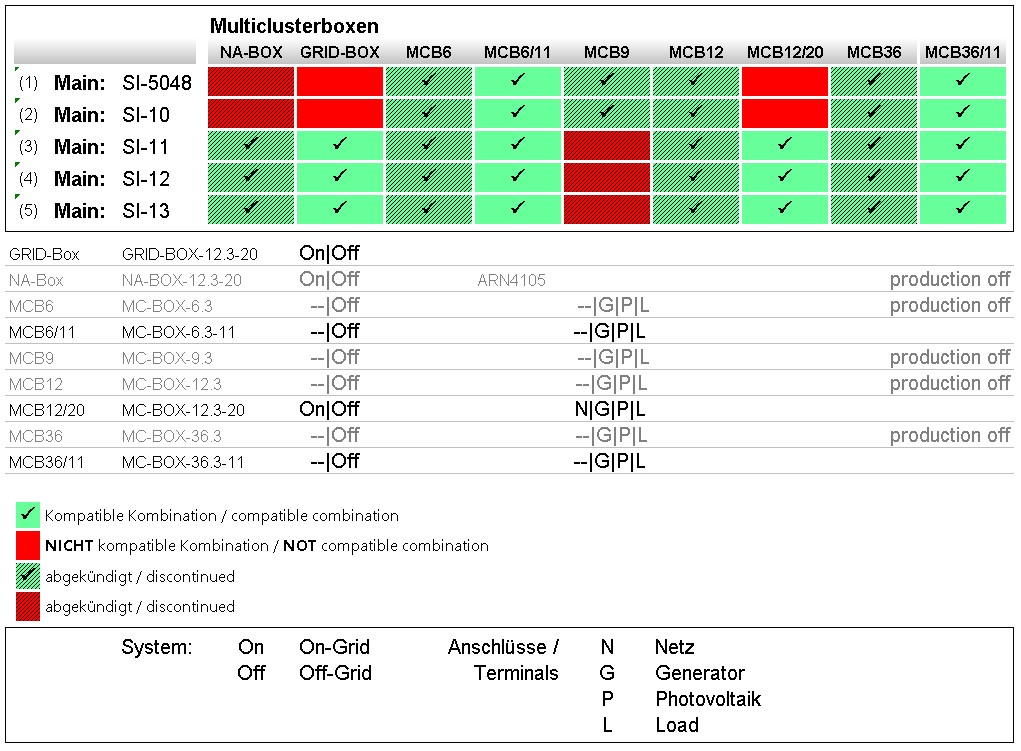Screen dimensions: 1021x751
Task: Select the red SI-10 MCB12/20 cell
Action: [785, 113]
